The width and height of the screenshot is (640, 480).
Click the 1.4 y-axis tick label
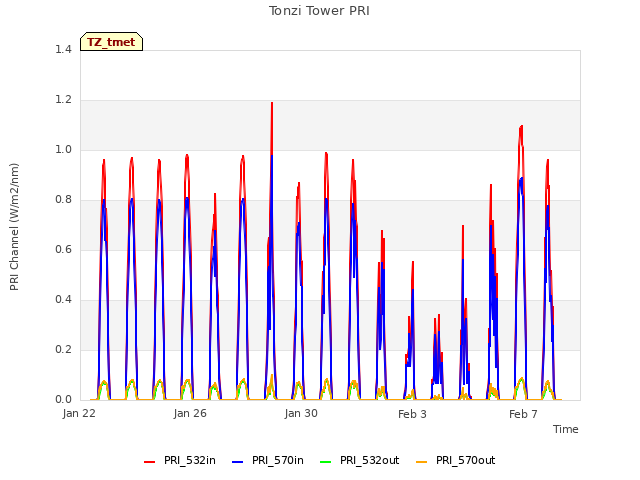tap(63, 49)
